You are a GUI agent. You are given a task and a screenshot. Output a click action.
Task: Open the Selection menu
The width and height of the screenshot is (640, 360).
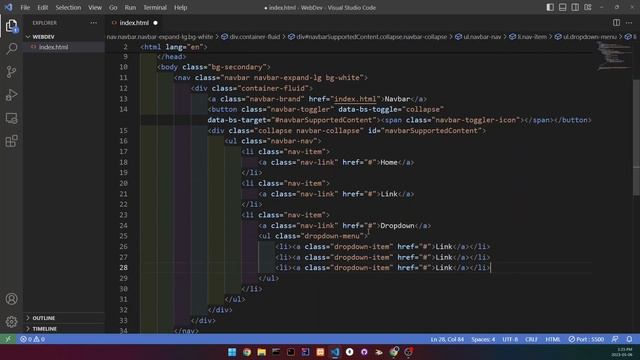pos(68,7)
